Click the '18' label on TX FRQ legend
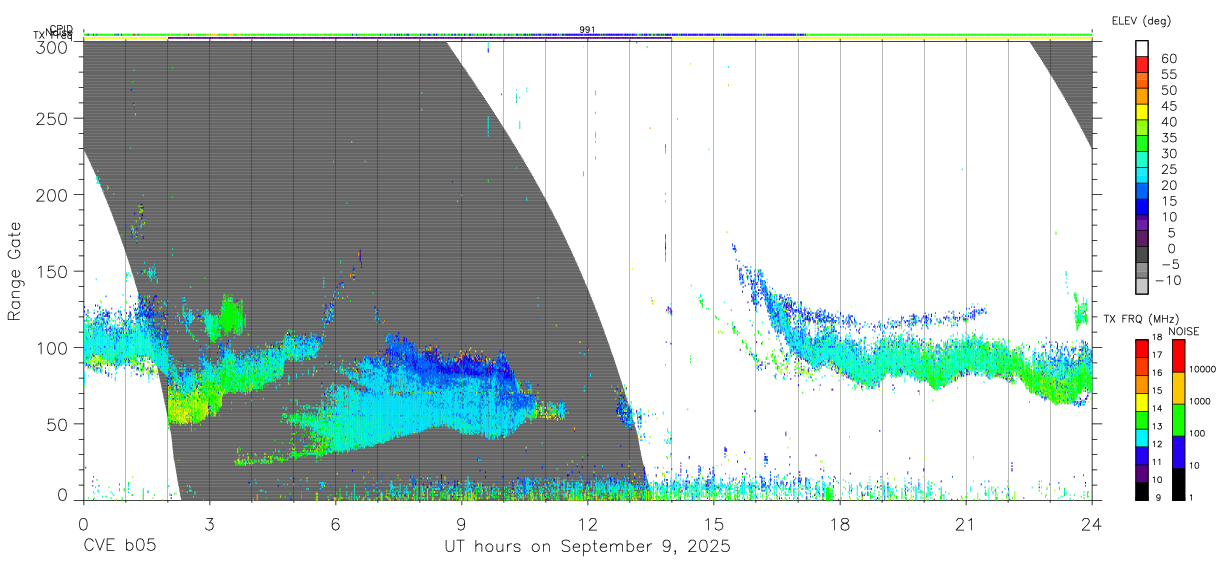This screenshot has width=1228, height=567. tap(1157, 339)
